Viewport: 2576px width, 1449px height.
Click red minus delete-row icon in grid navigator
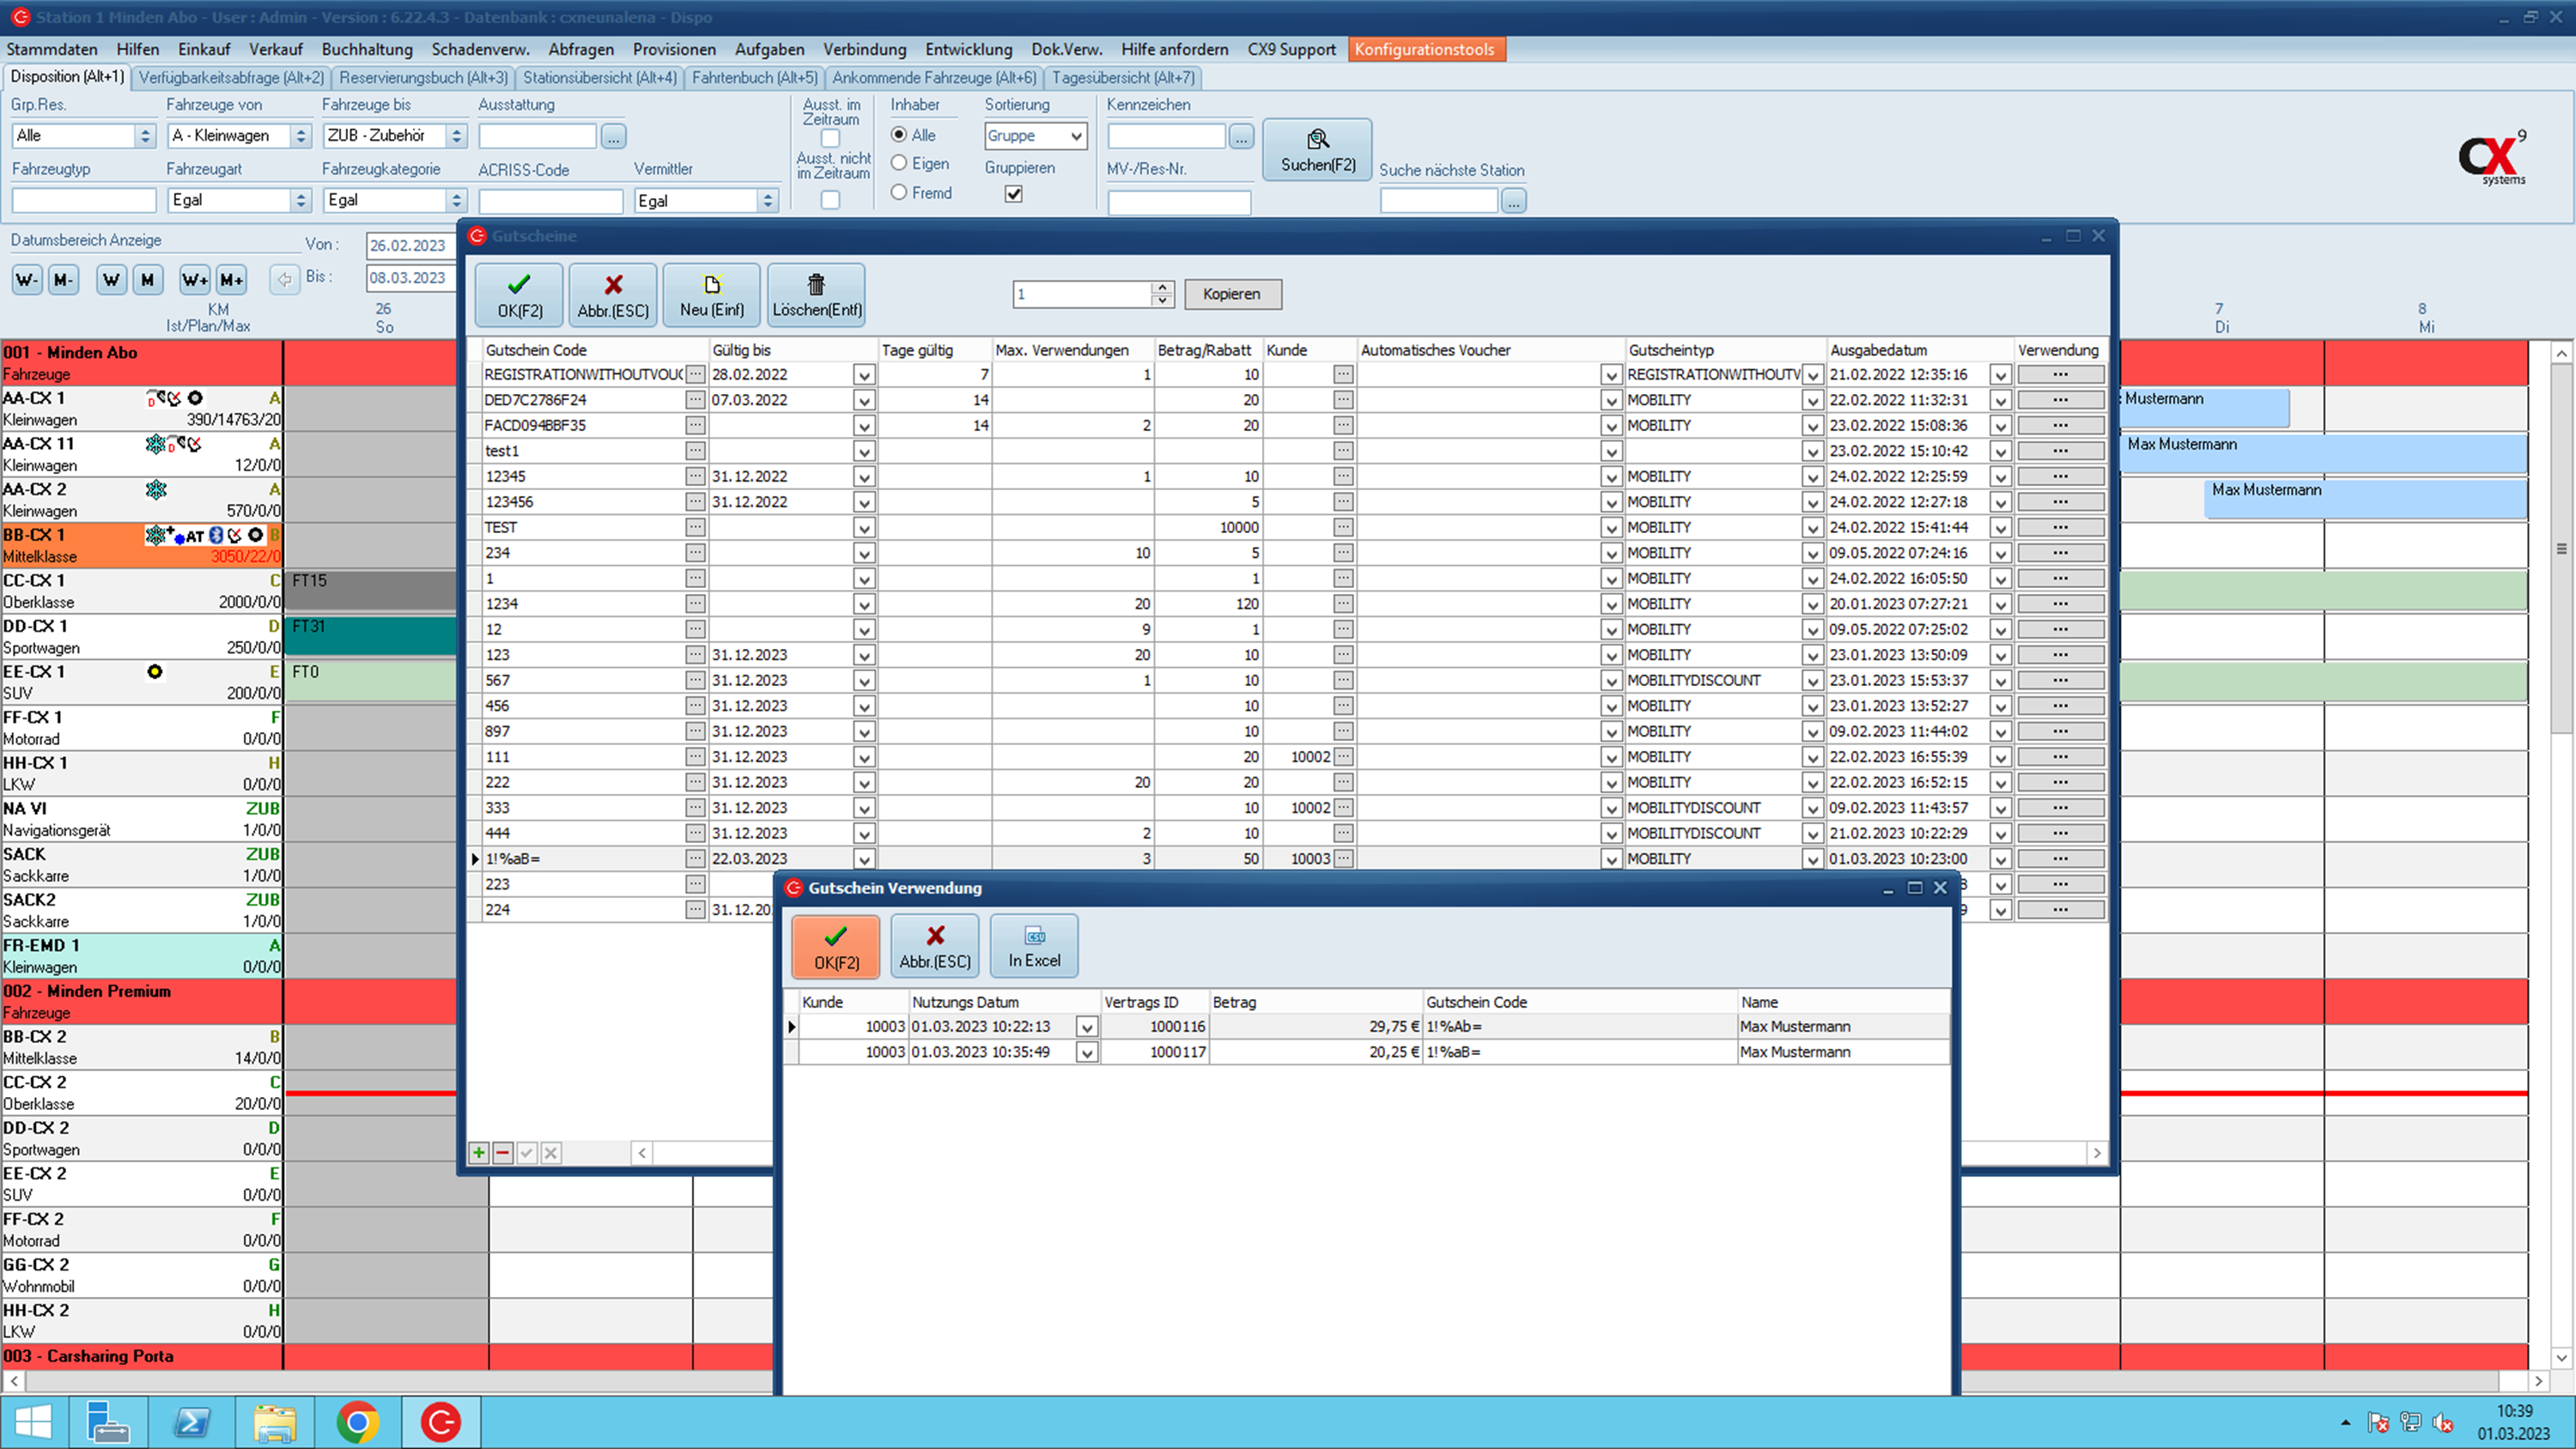click(503, 1153)
